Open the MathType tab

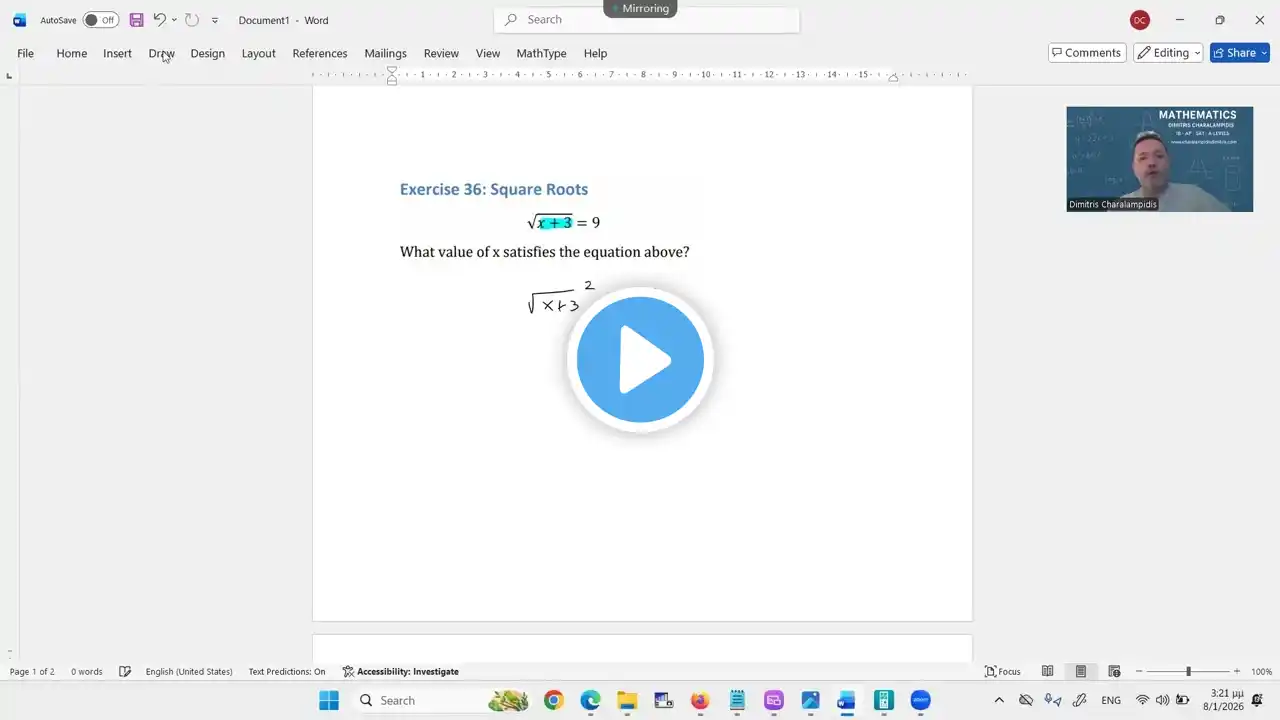(541, 53)
